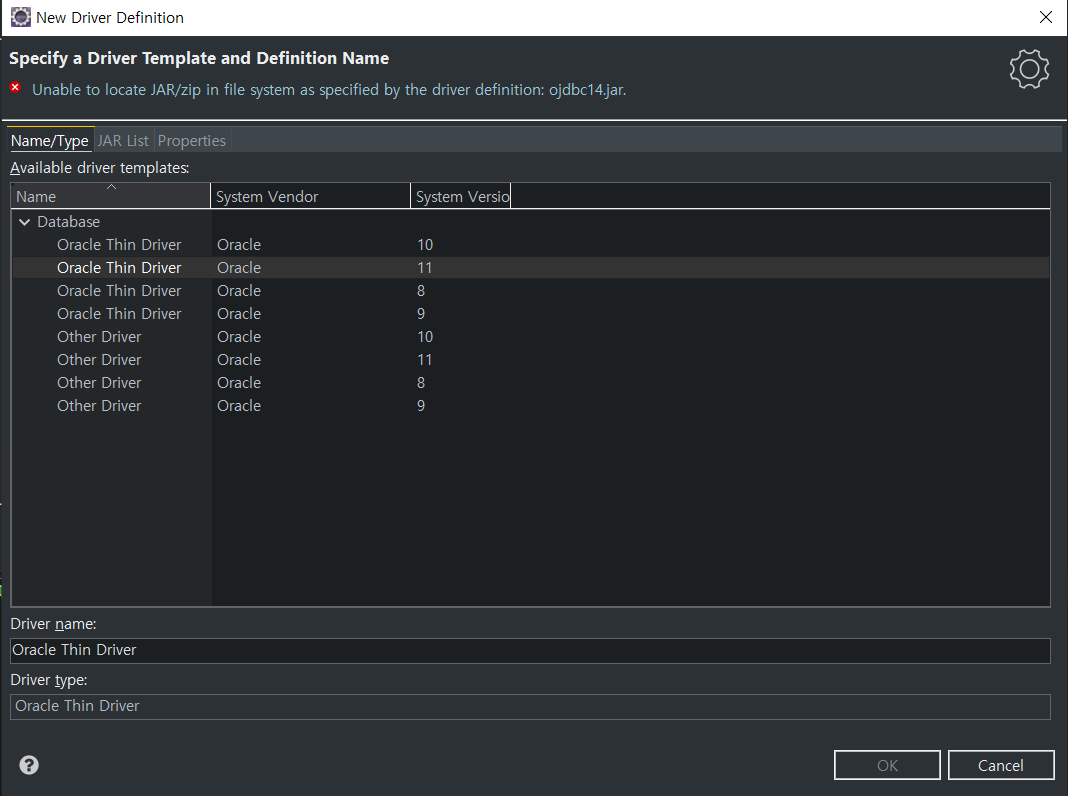The height and width of the screenshot is (796, 1068).
Task: Sort by the Name column header
Action: point(111,196)
